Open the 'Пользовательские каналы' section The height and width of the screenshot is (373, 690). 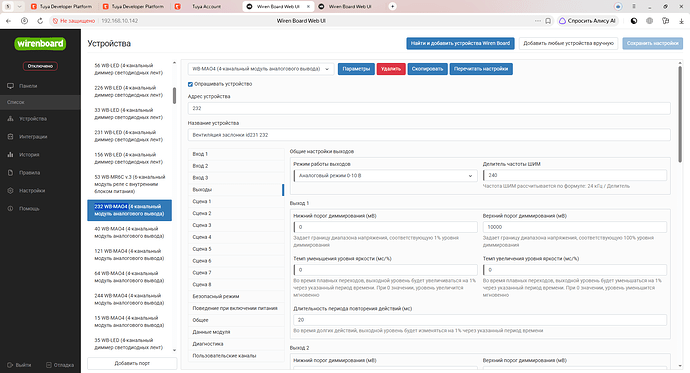click(x=236, y=356)
